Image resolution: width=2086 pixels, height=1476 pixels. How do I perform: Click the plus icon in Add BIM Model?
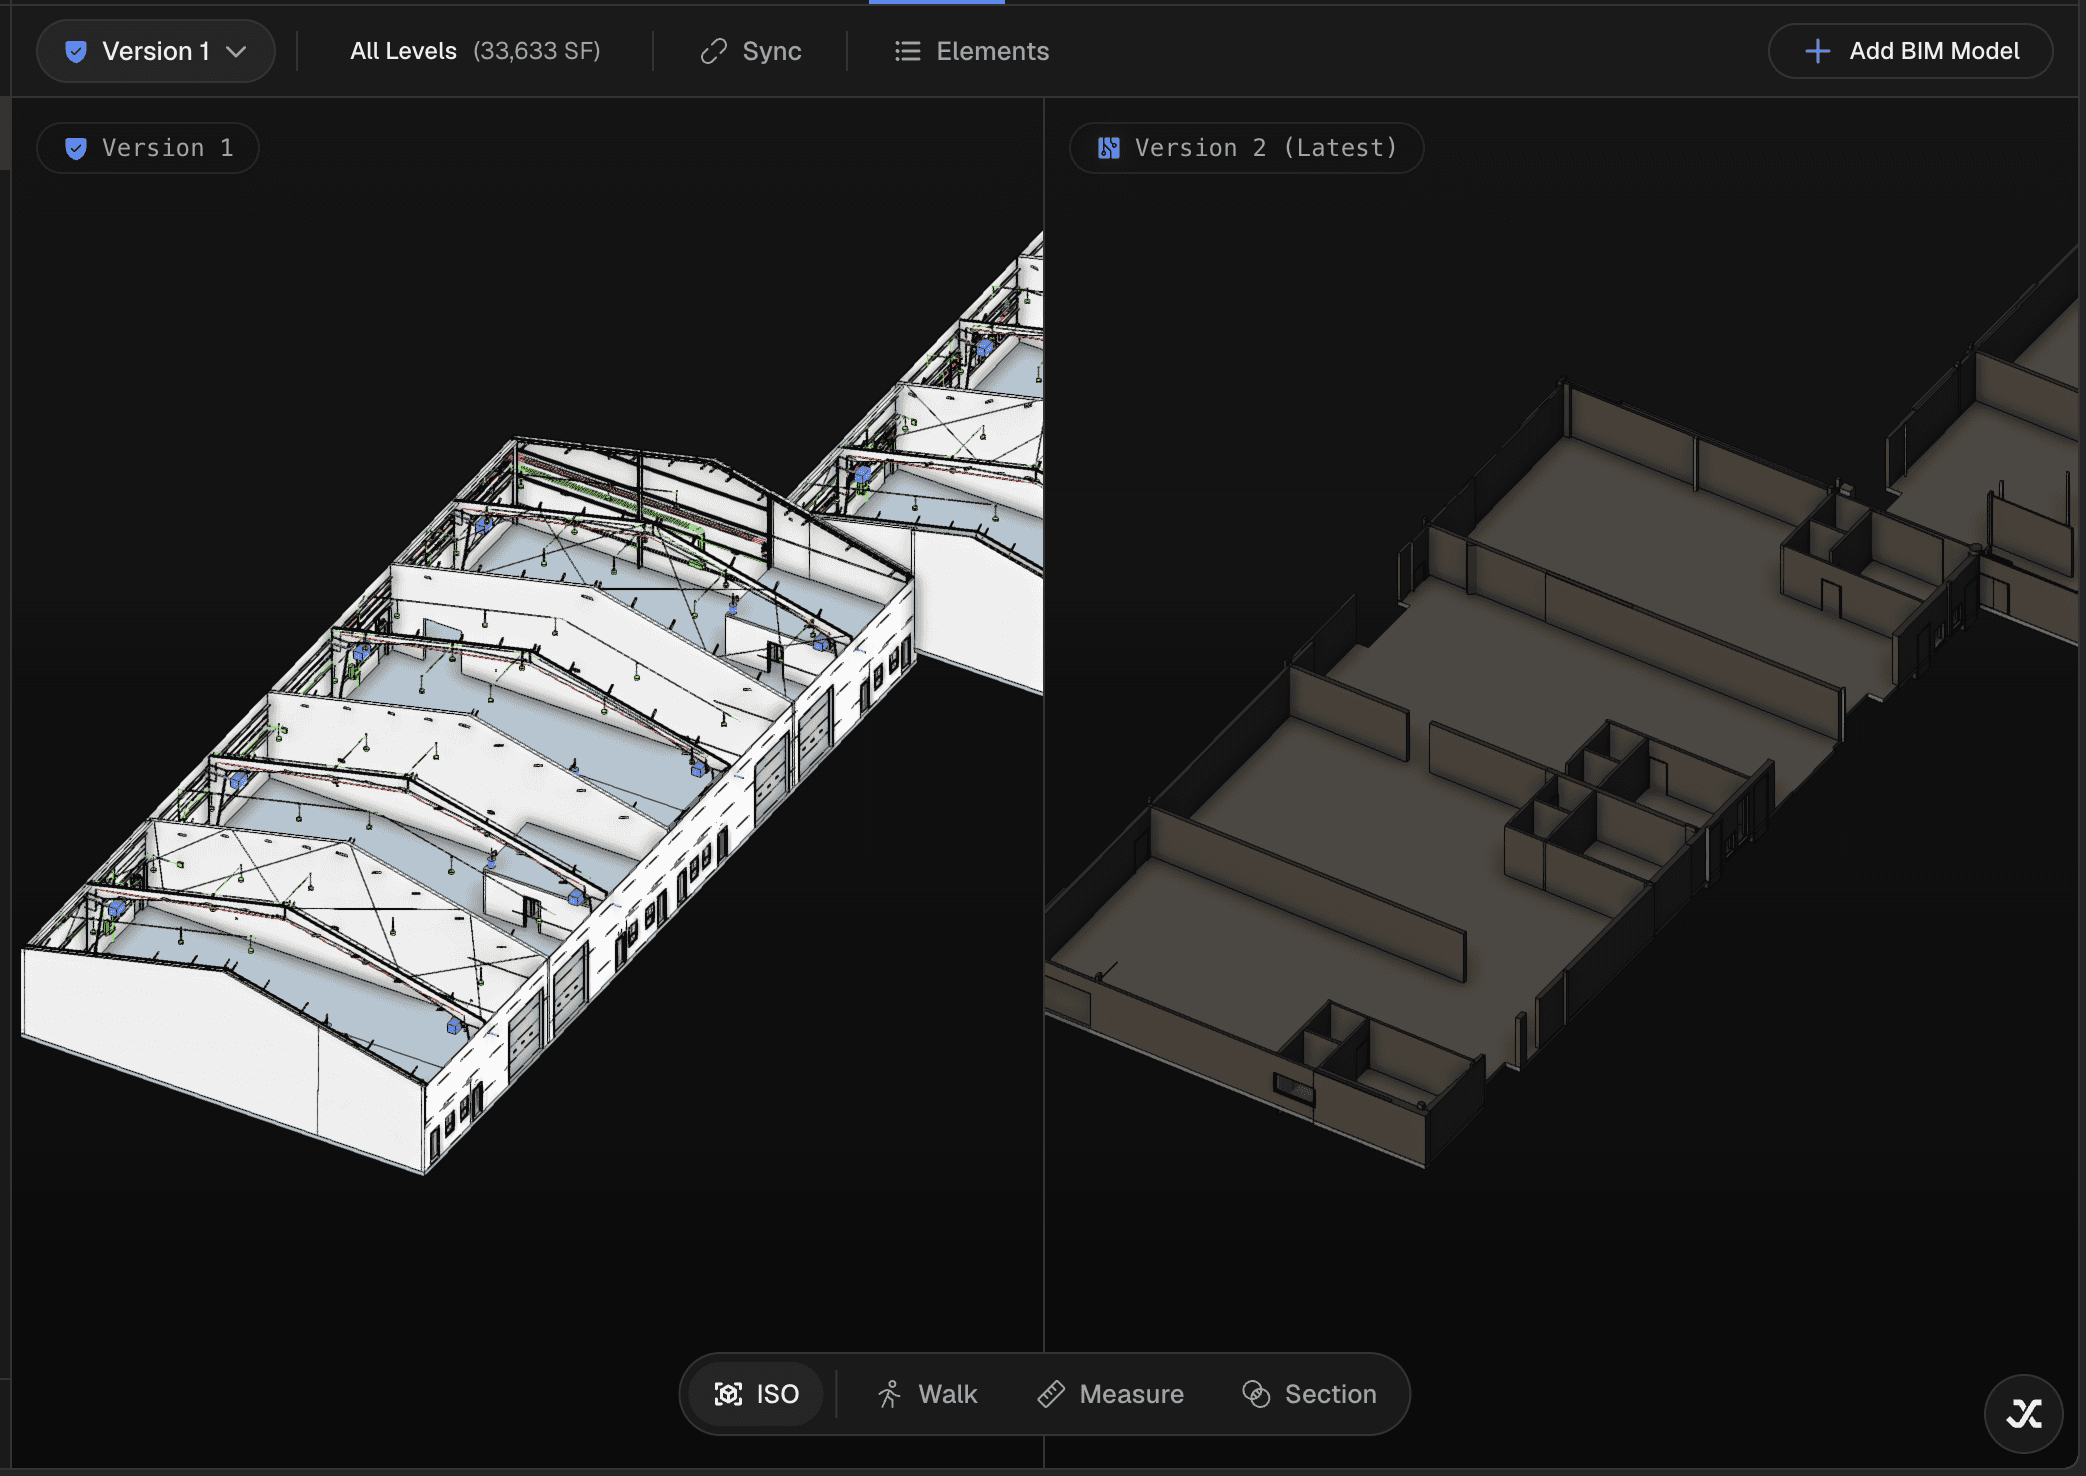[x=1817, y=51]
